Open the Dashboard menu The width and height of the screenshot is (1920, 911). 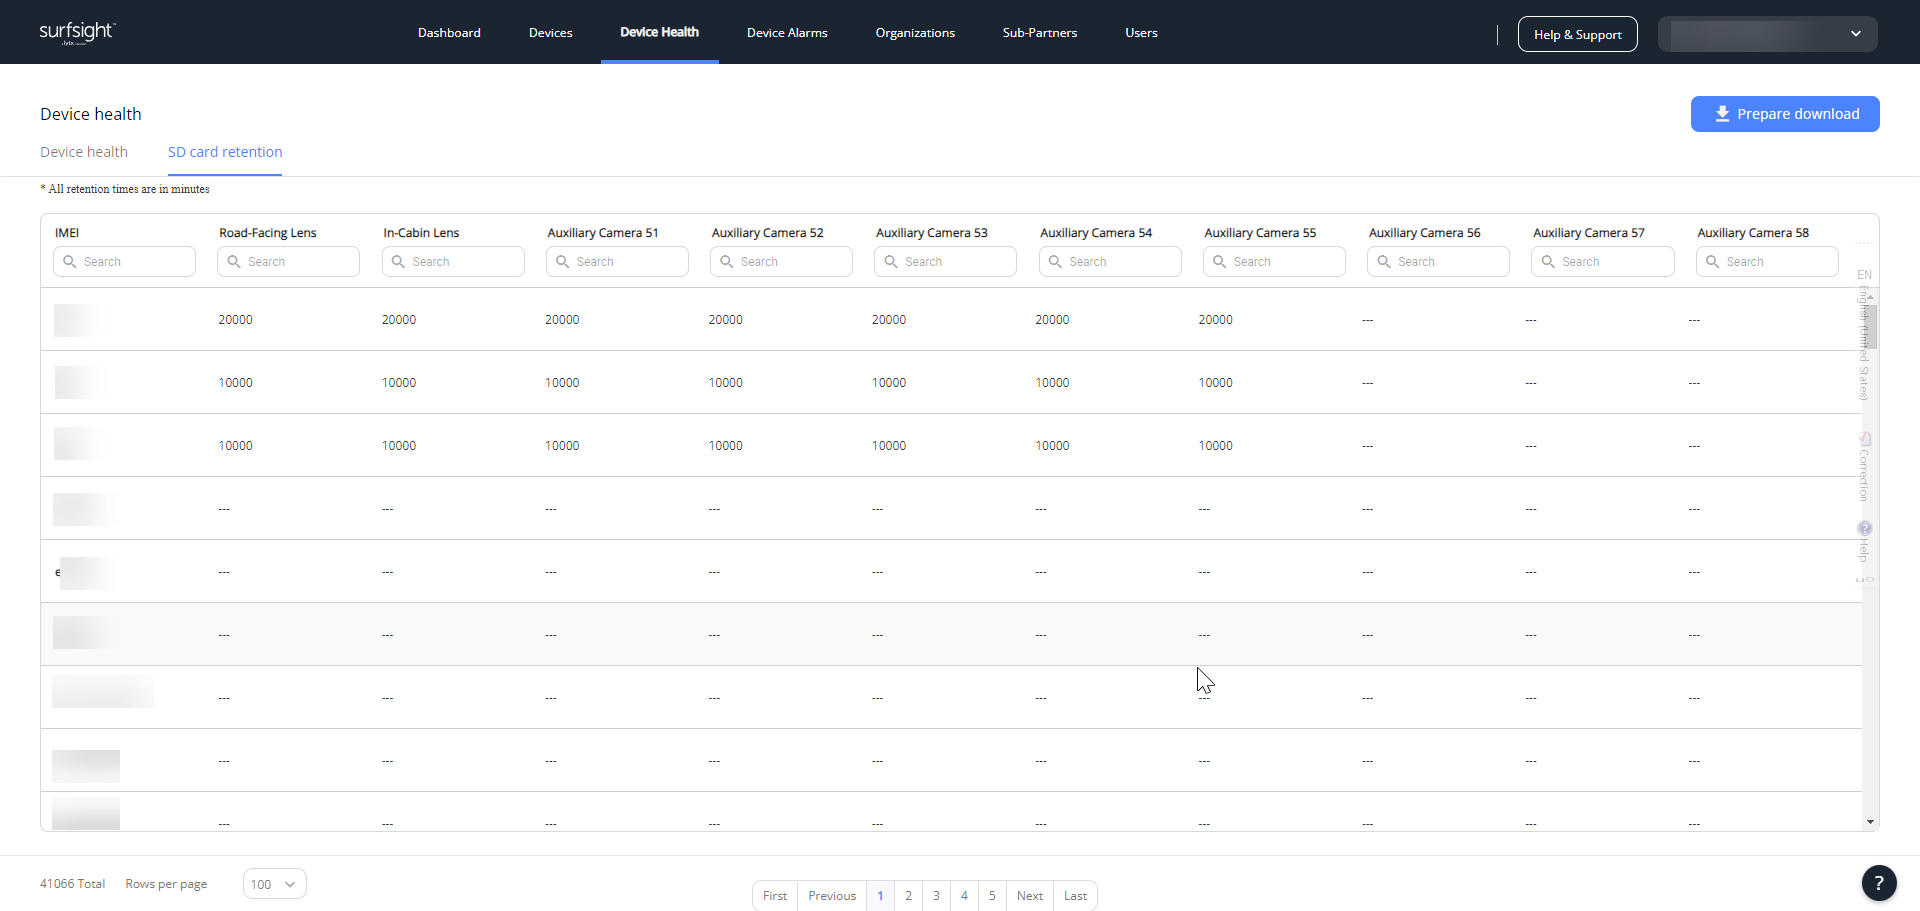tap(449, 33)
